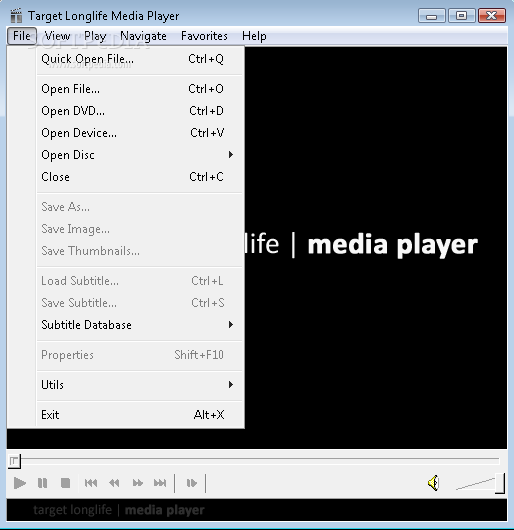The image size is (514, 530).
Task: Open the Navigate menu
Action: pos(143,36)
